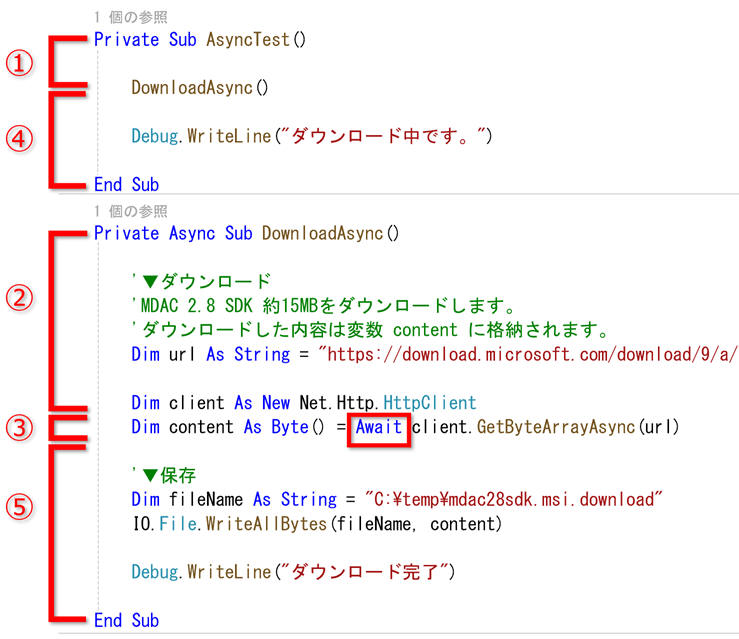Click the url variable in Dim url As String
The image size is (739, 639).
pyautogui.click(x=181, y=354)
